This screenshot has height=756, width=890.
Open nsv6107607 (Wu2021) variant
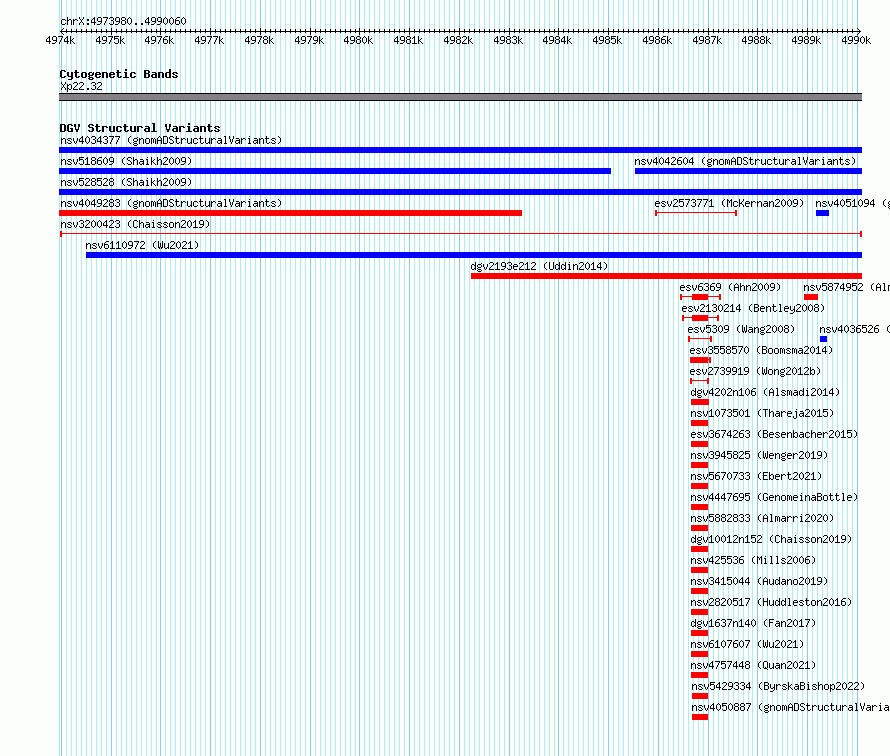click(x=748, y=644)
